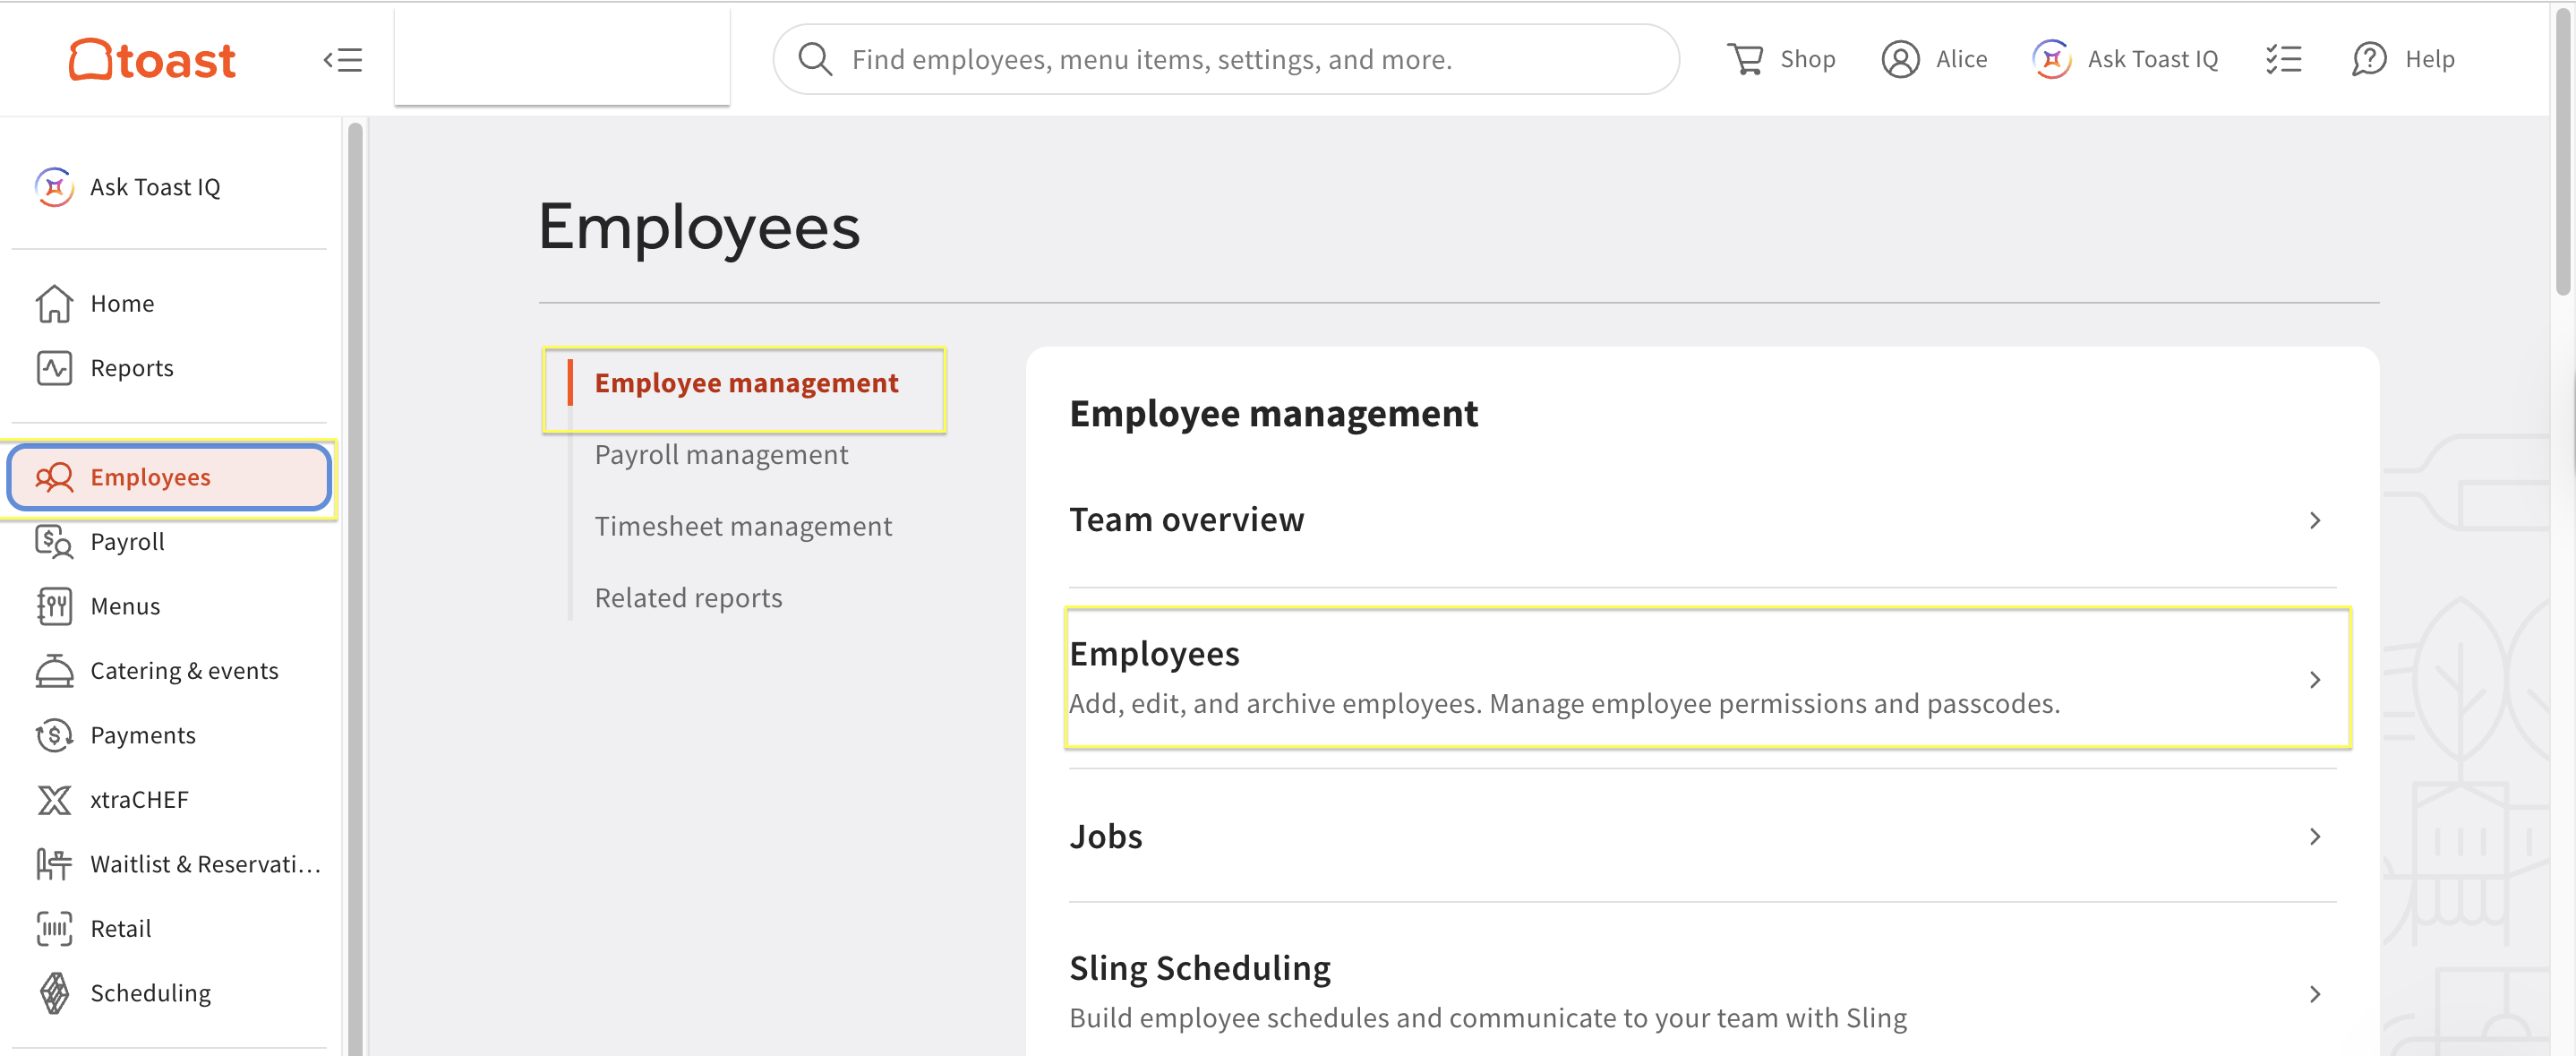Switch to Payroll management tab
The width and height of the screenshot is (2576, 1056).
[x=721, y=455]
